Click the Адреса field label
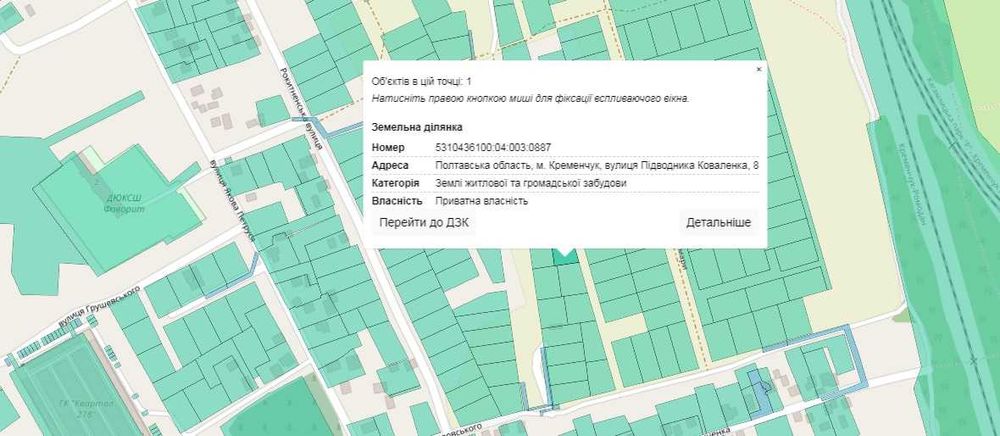This screenshot has width=1000, height=436. click(389, 166)
